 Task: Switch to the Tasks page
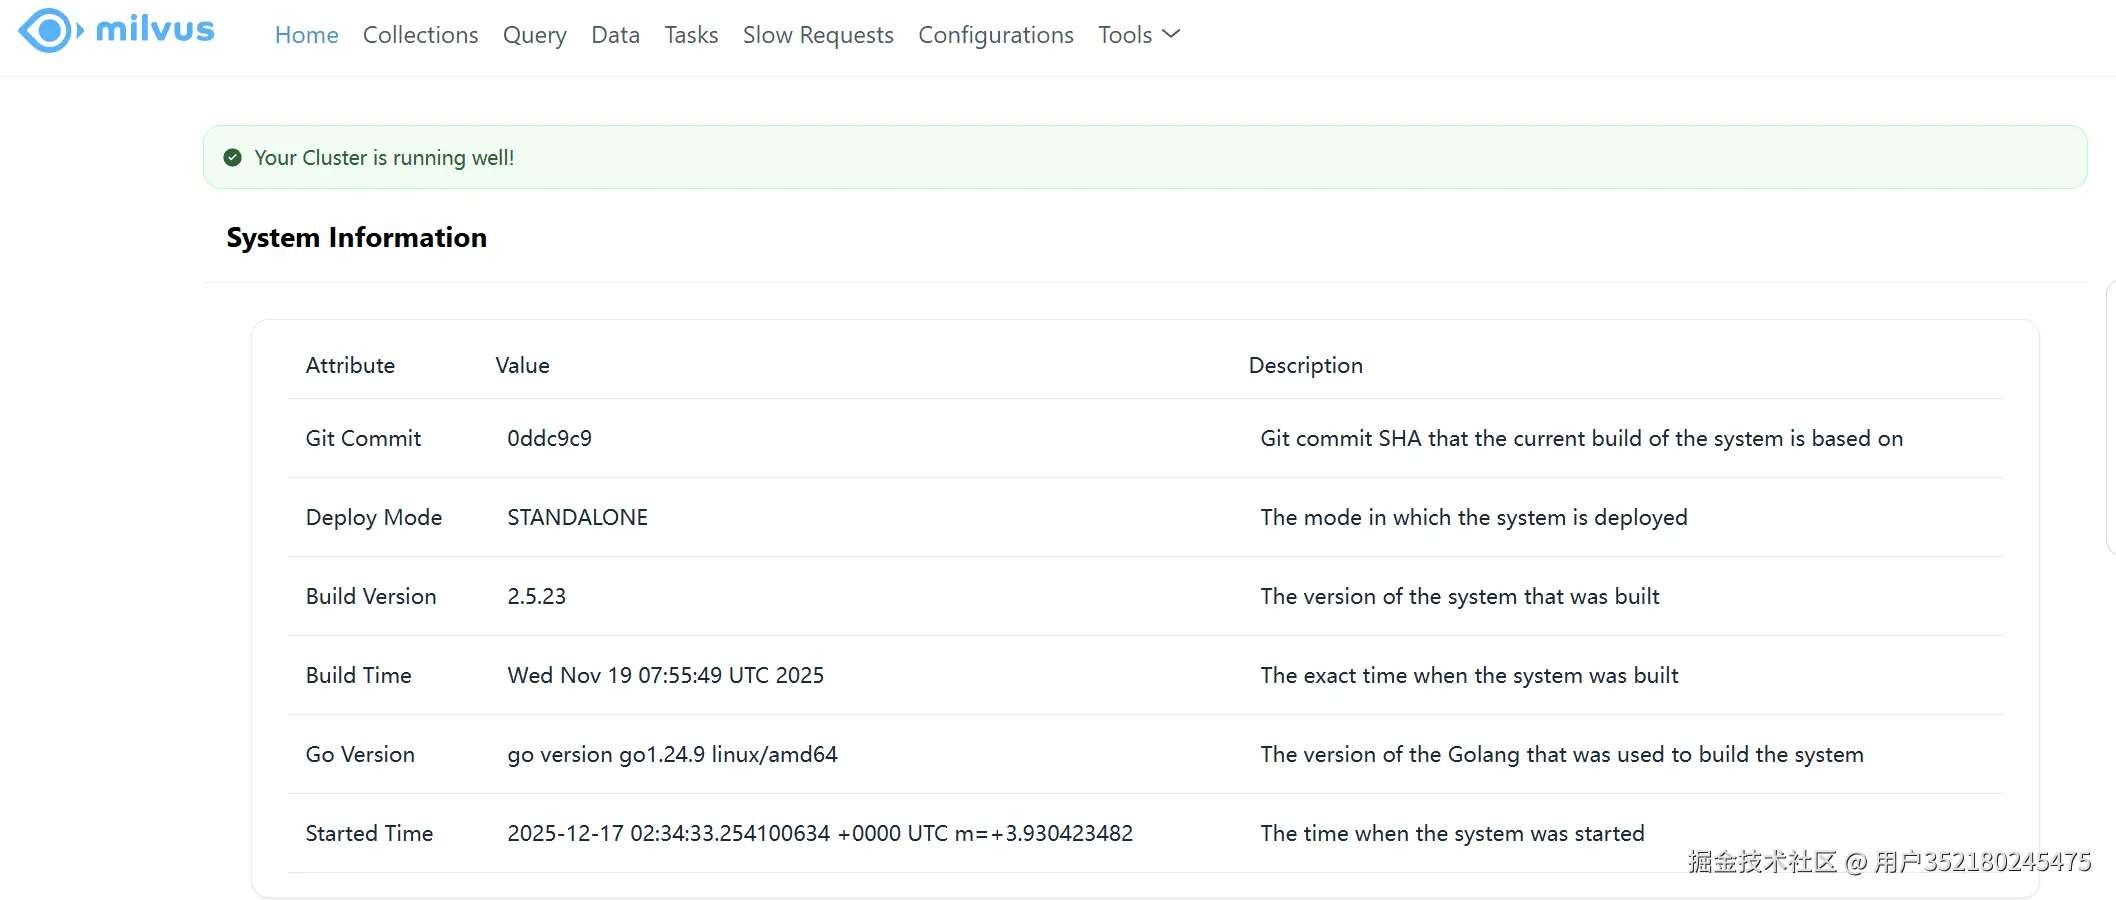coord(691,35)
